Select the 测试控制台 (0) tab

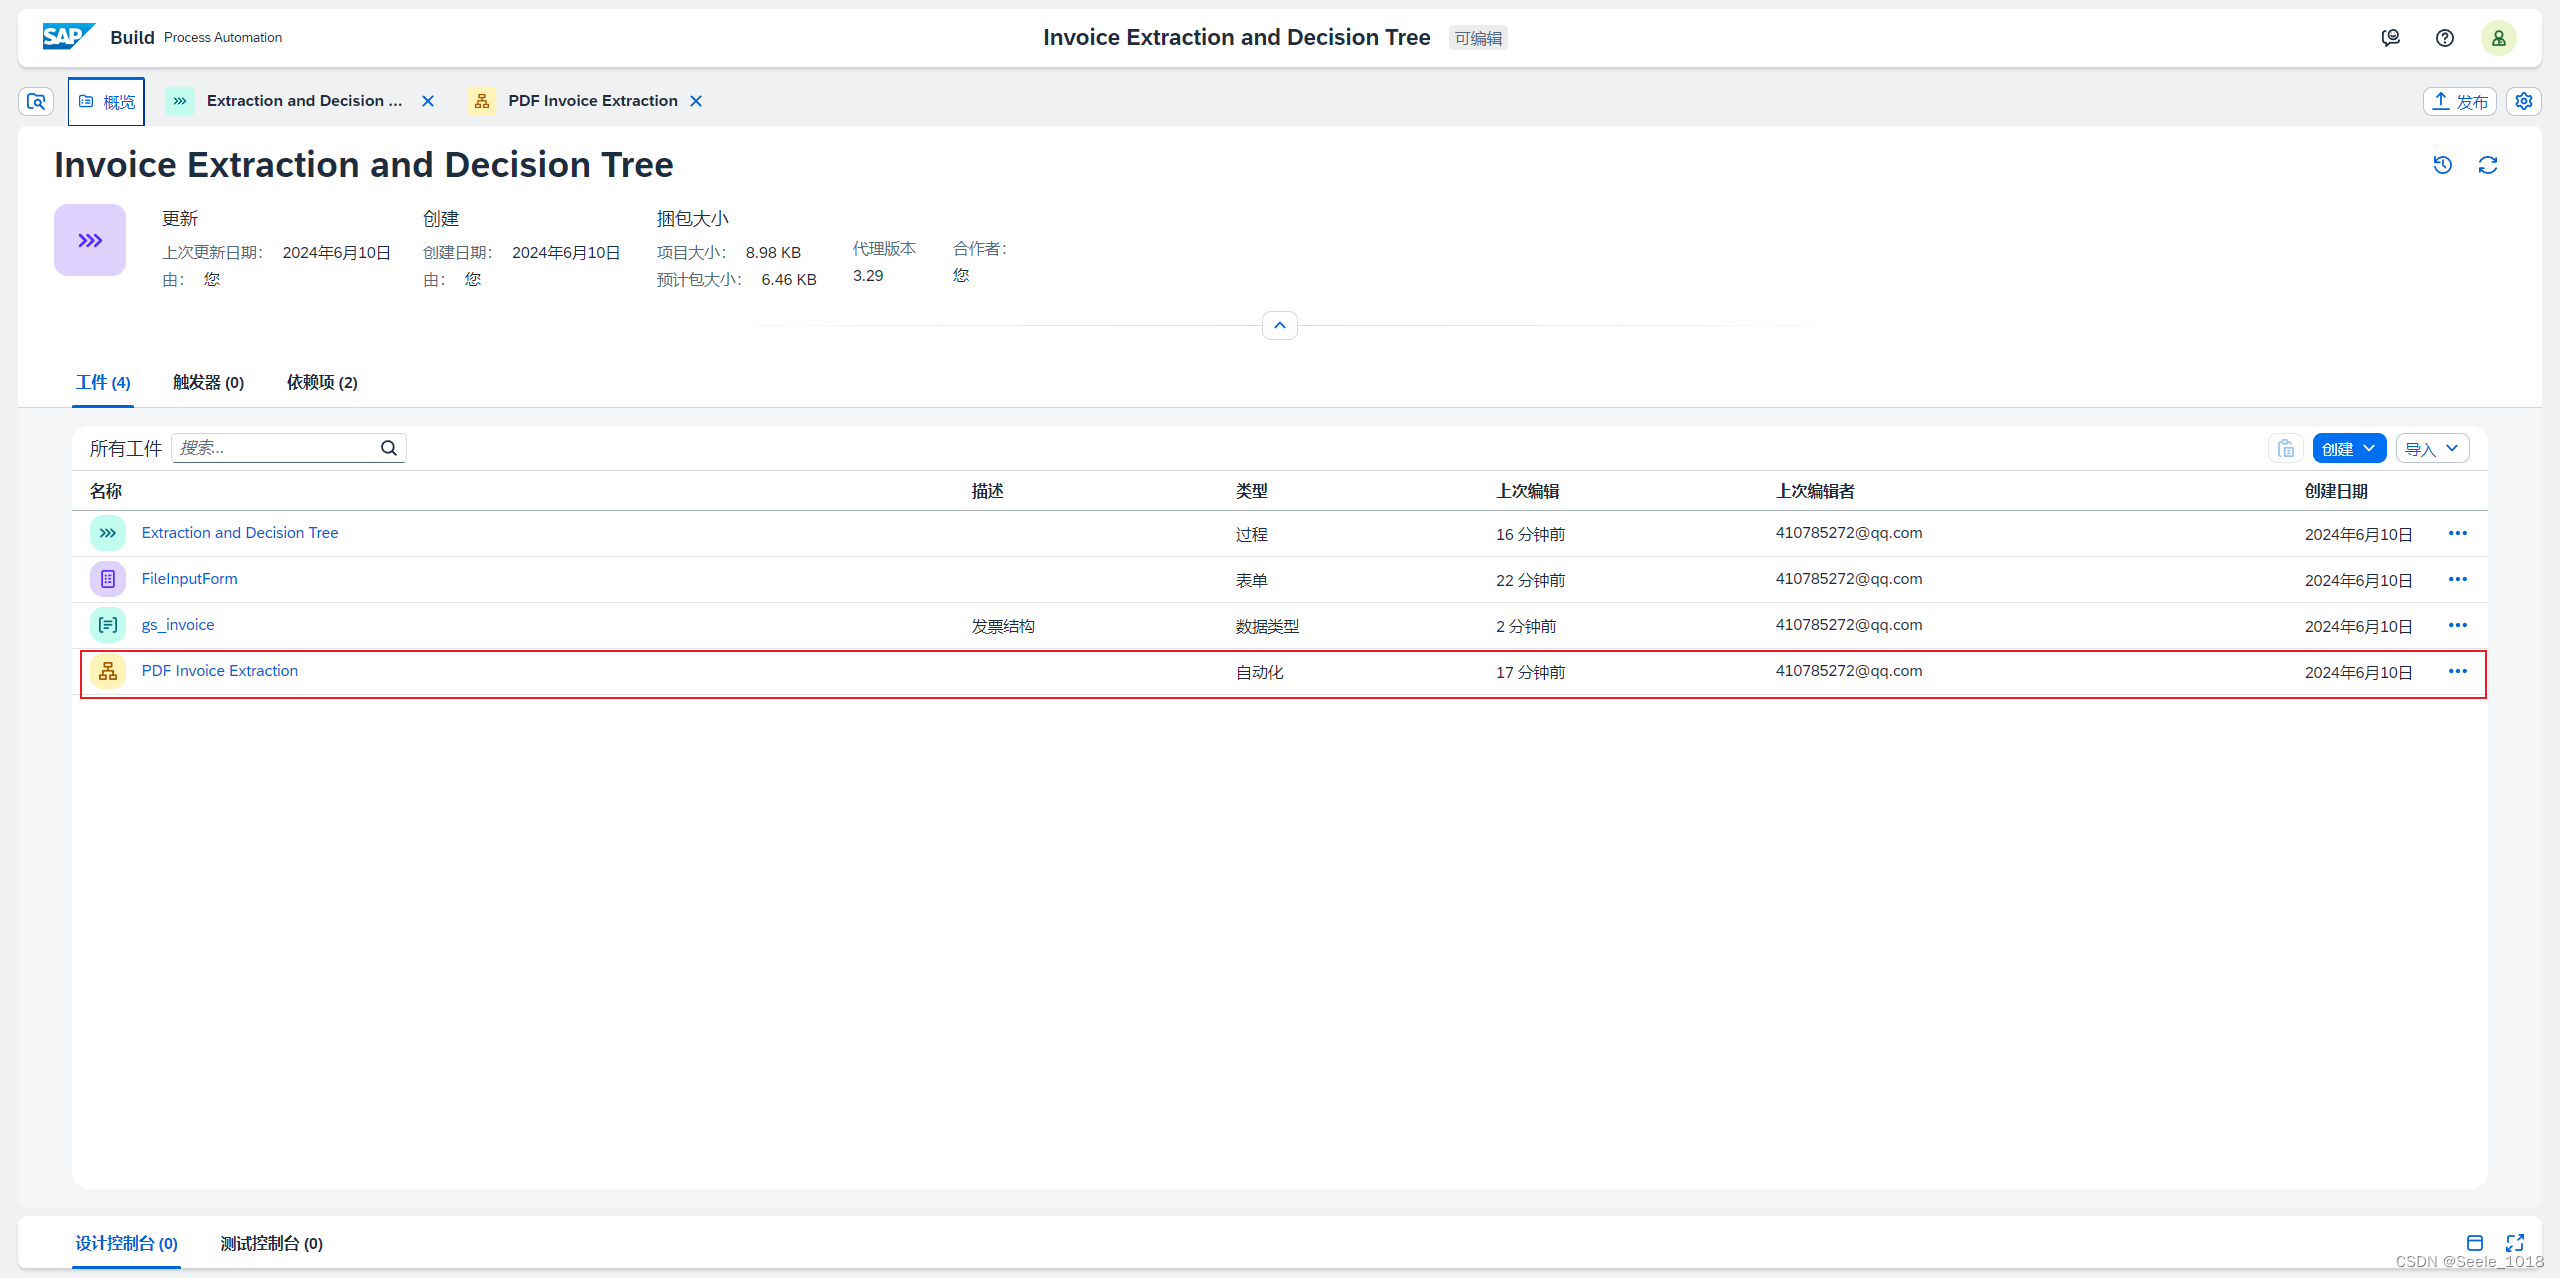click(x=271, y=1243)
